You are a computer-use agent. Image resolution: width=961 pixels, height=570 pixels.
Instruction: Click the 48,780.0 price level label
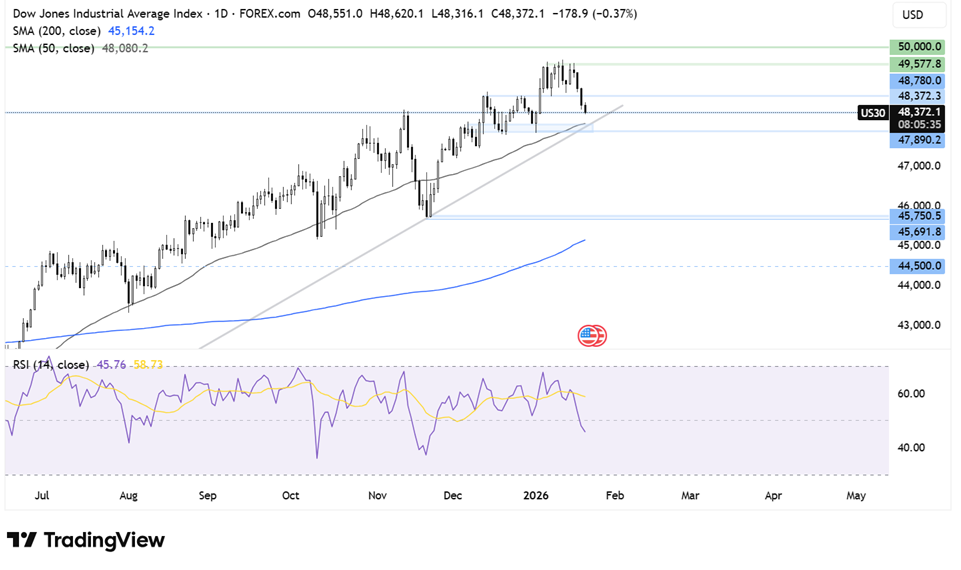coord(917,80)
